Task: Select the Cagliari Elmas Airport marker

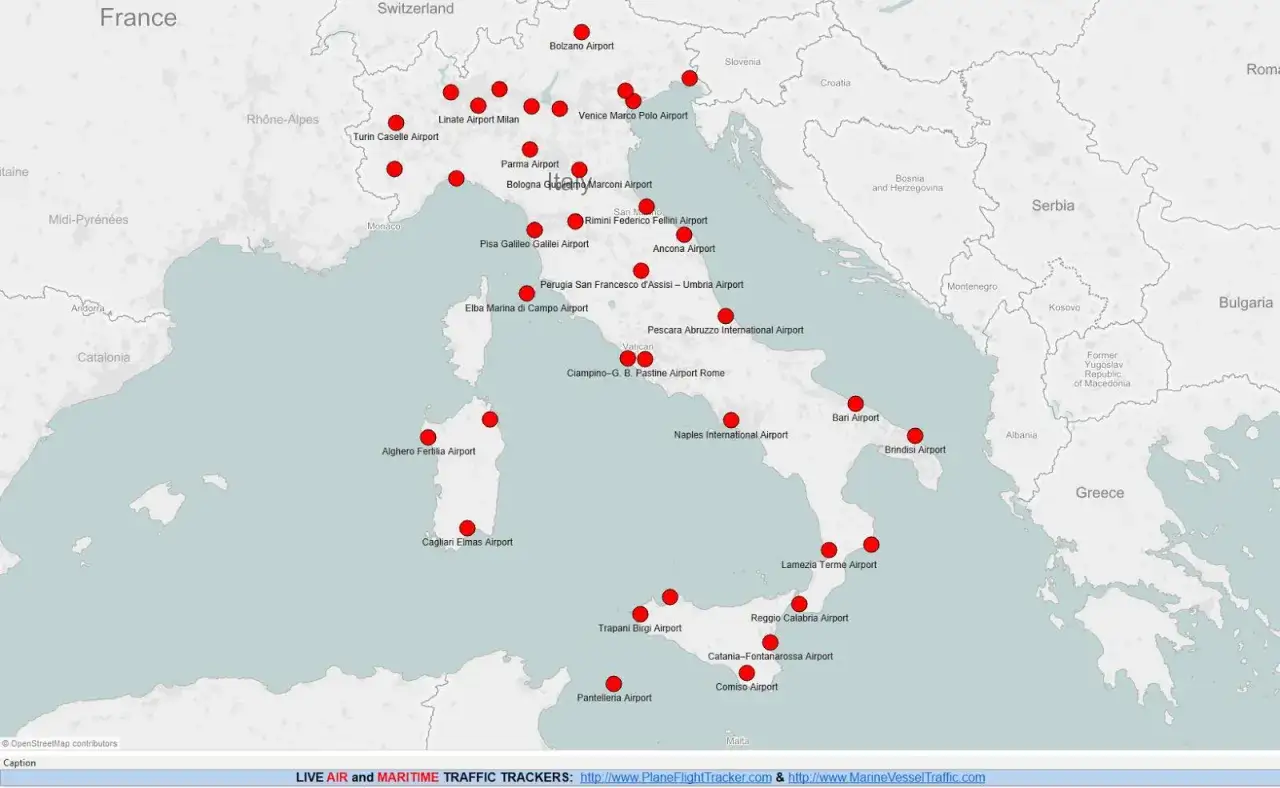Action: (466, 527)
